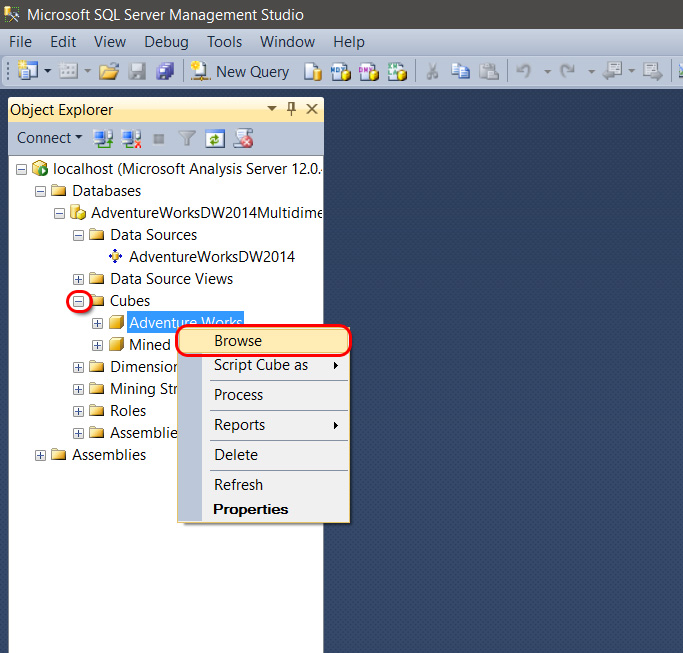This screenshot has height=653, width=683.
Task: Open the Window menu
Action: click(x=287, y=42)
